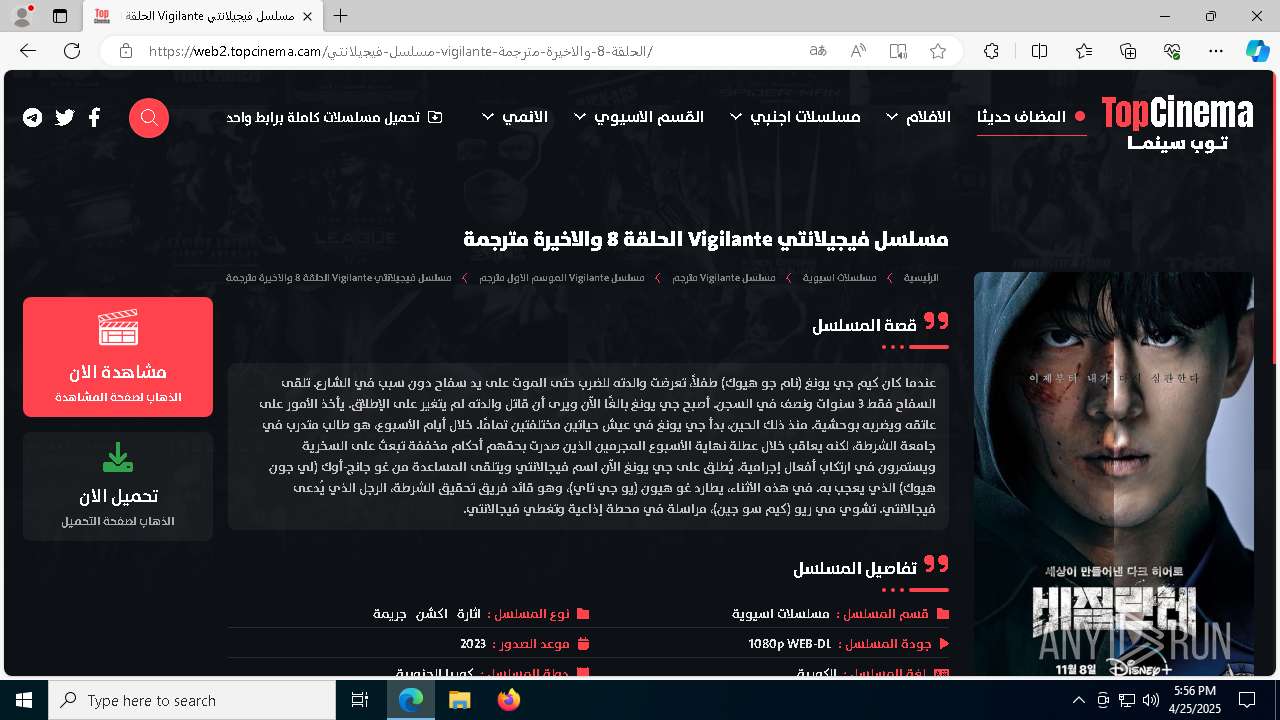The image size is (1280, 720).
Task: Open الرئيسية breadcrumb link
Action: tap(921, 277)
